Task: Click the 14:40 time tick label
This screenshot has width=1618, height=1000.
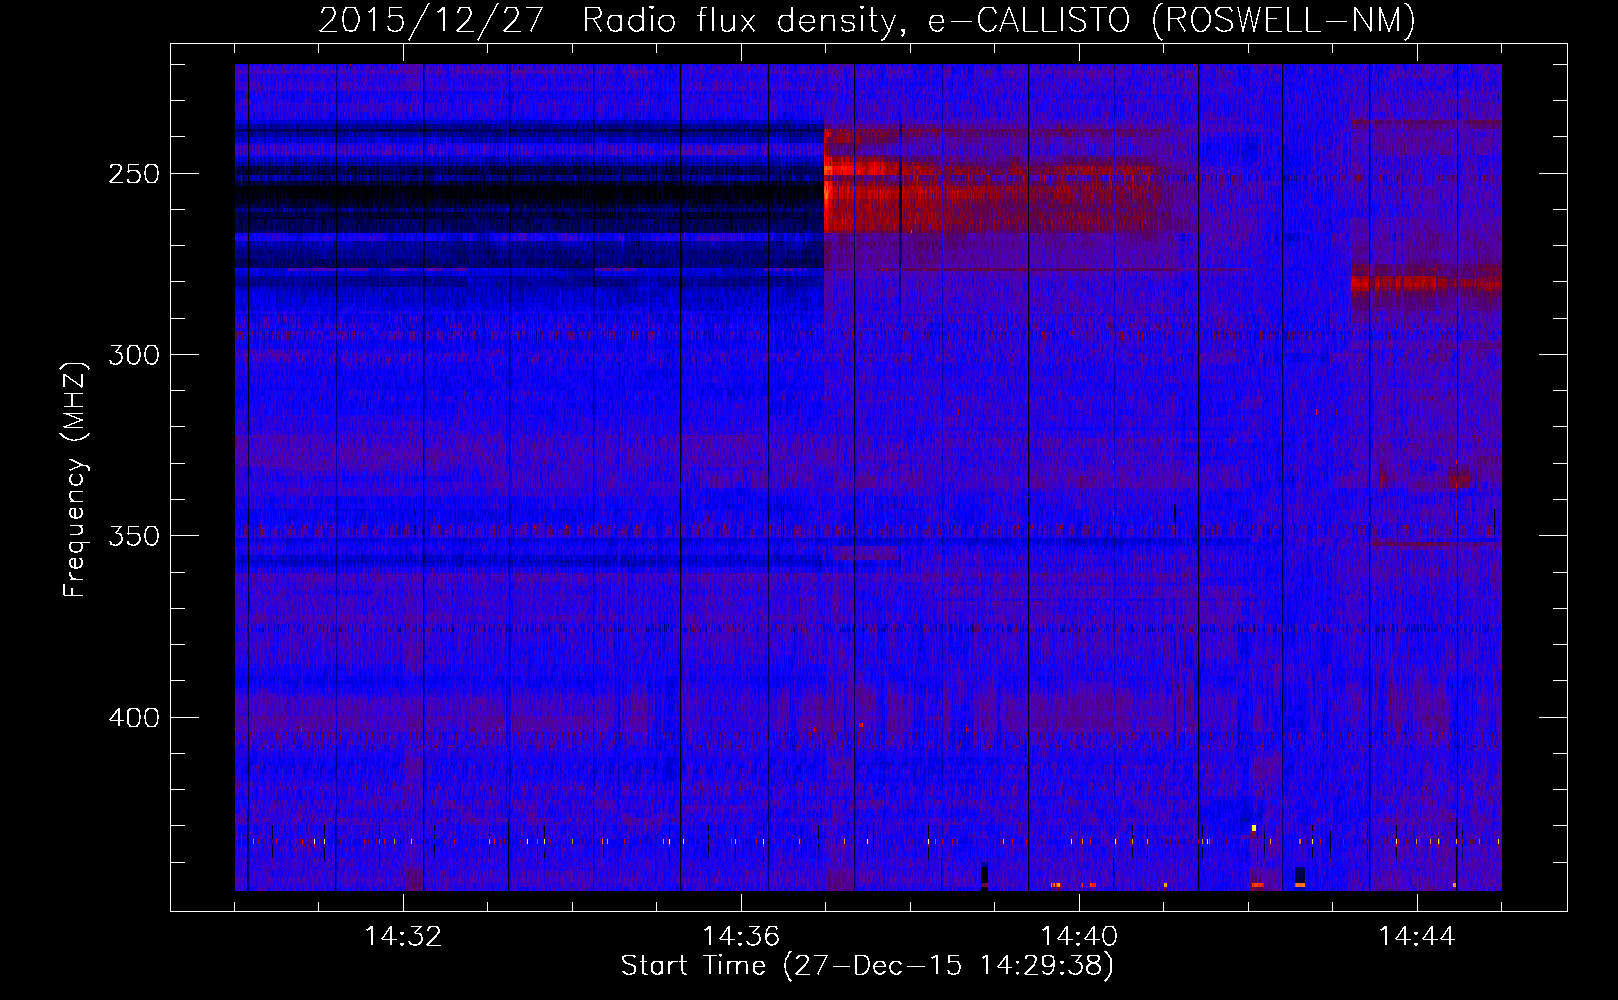Action: pyautogui.click(x=1079, y=937)
